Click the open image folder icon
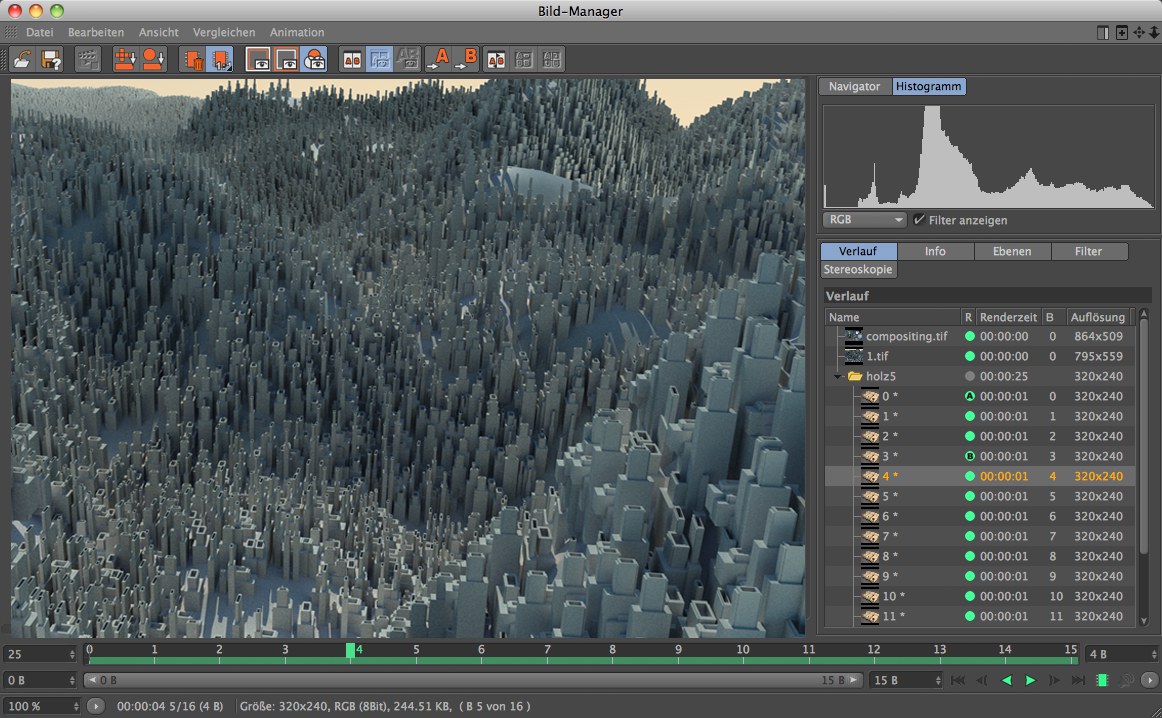 [21, 59]
